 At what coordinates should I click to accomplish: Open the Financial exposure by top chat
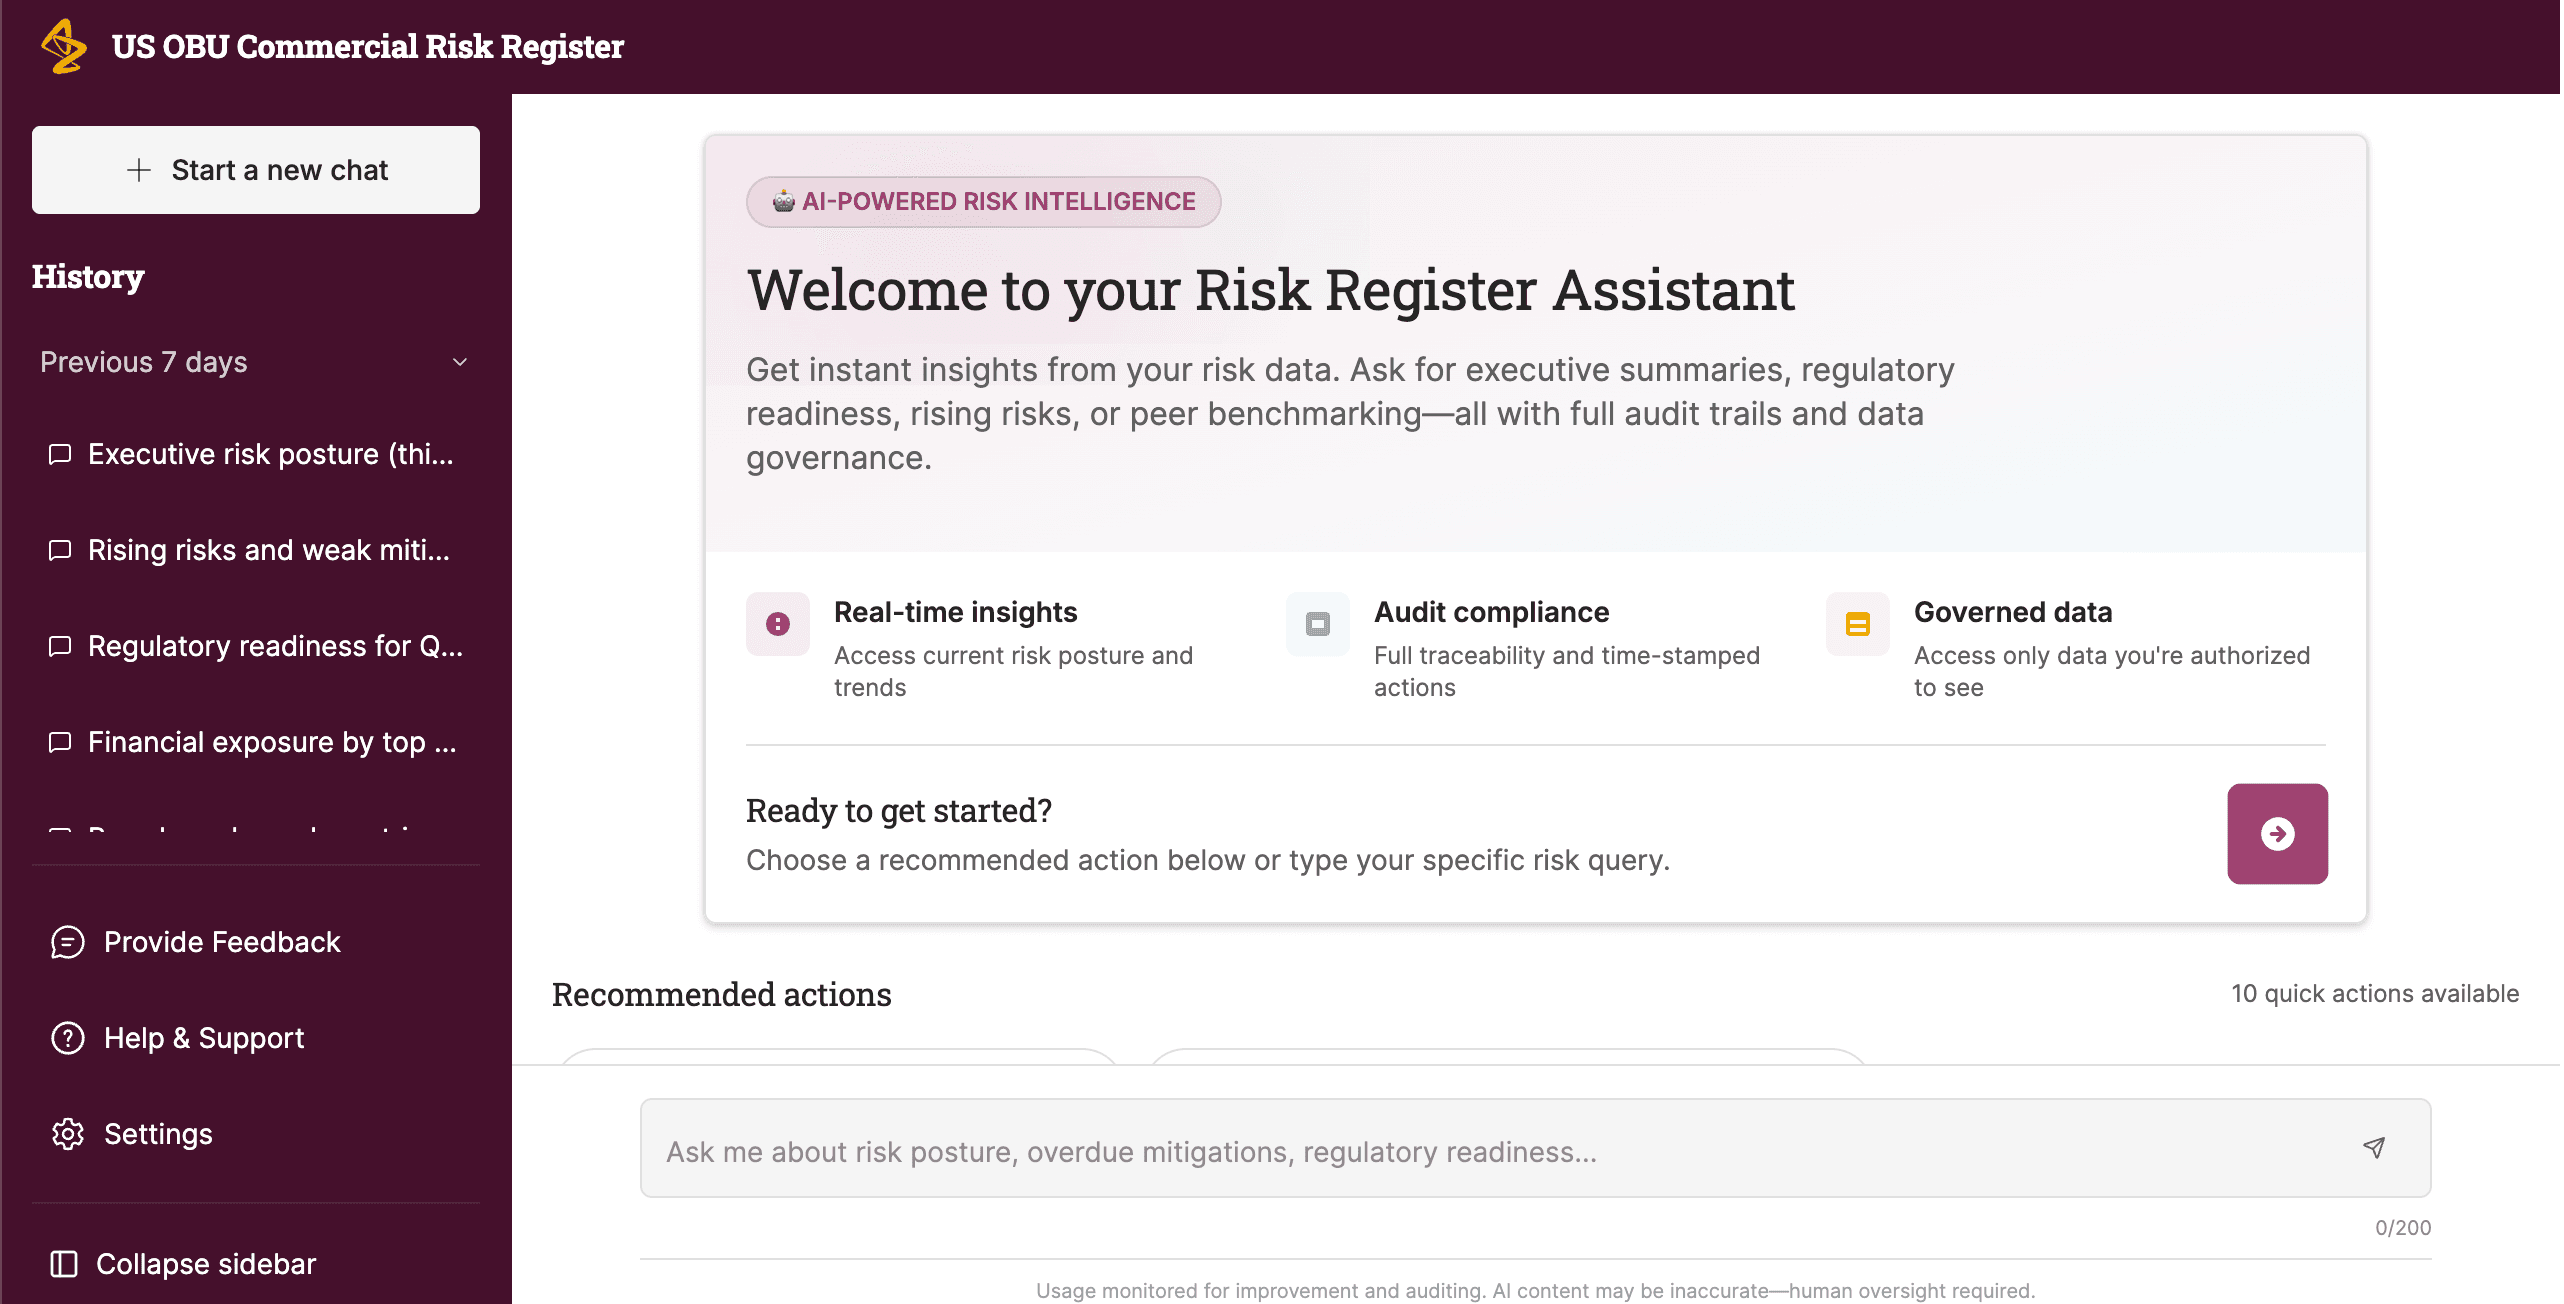click(x=272, y=742)
